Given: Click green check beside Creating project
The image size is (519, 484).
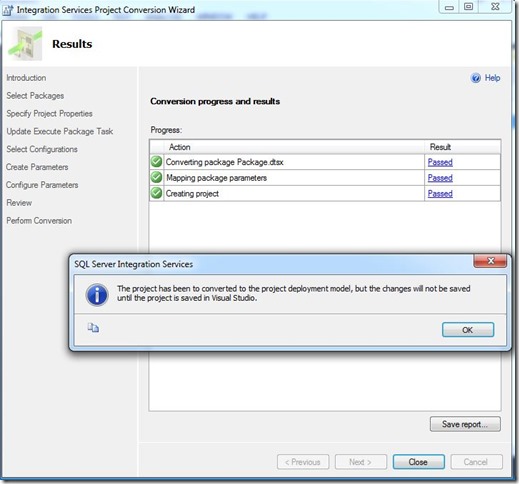Looking at the screenshot, I should (156, 193).
